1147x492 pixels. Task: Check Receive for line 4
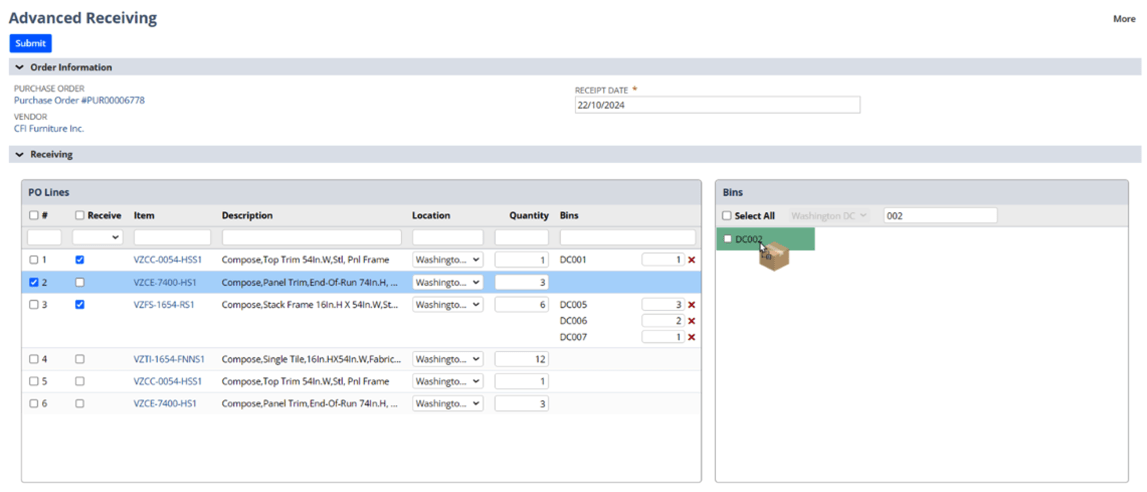coord(80,359)
